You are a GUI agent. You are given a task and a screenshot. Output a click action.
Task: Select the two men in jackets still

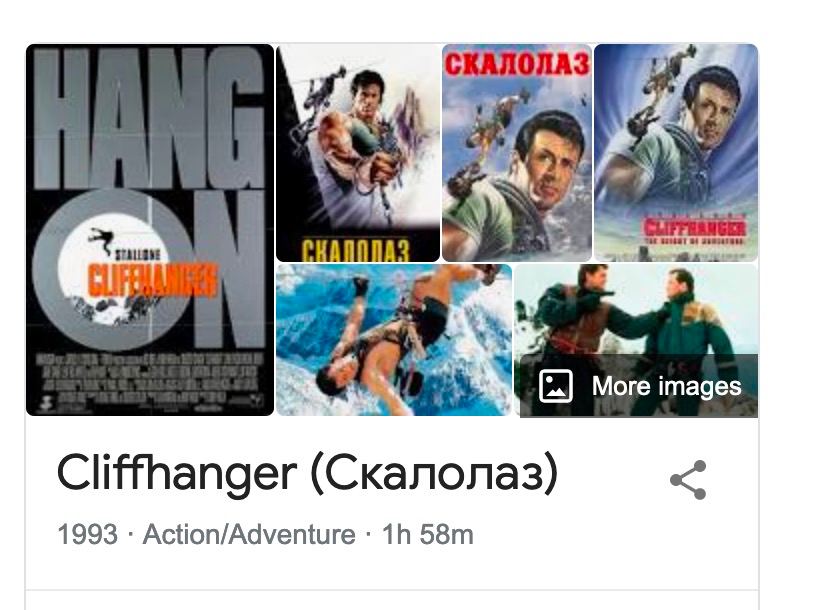[636, 340]
